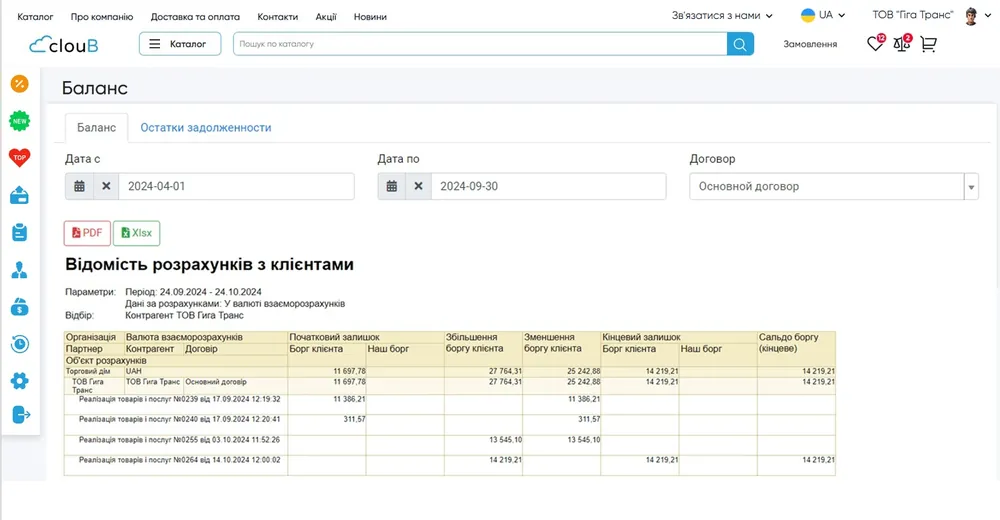Open the UA language selector
Screen dimensions: 1000x520
823,15
